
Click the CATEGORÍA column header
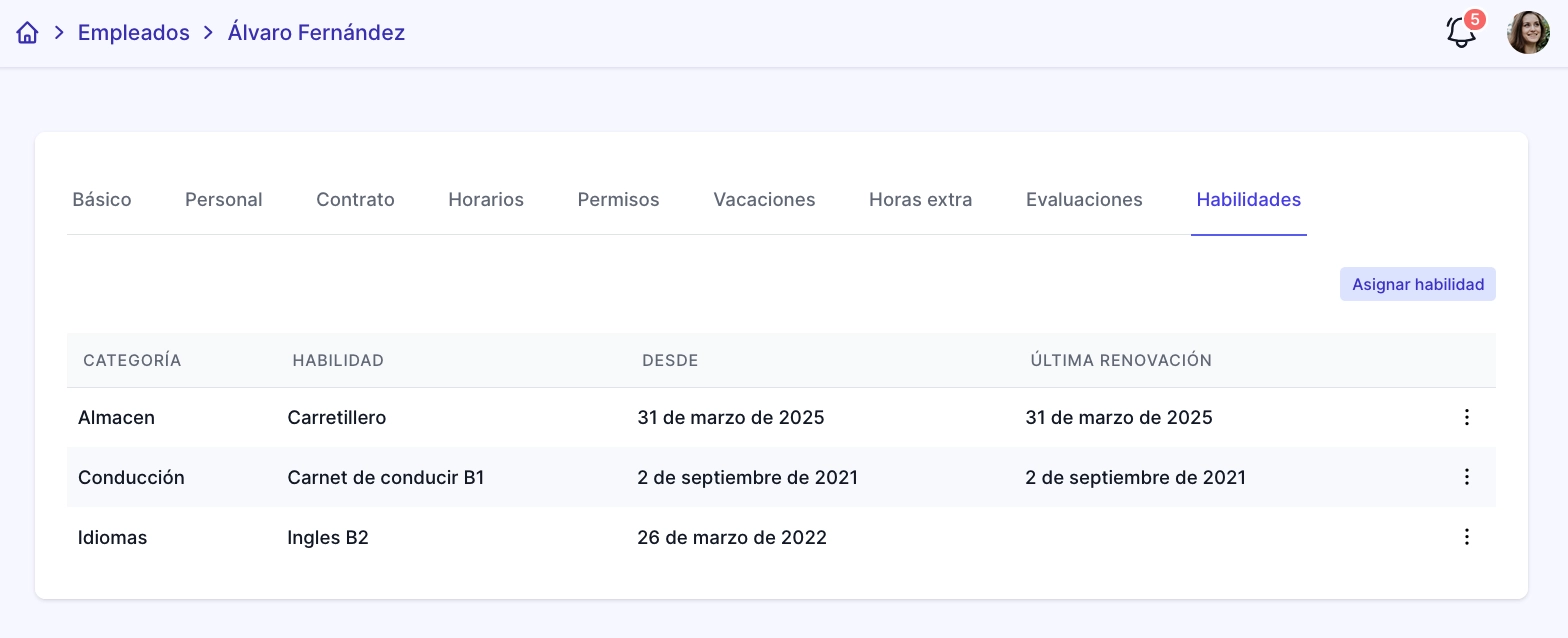(x=131, y=360)
